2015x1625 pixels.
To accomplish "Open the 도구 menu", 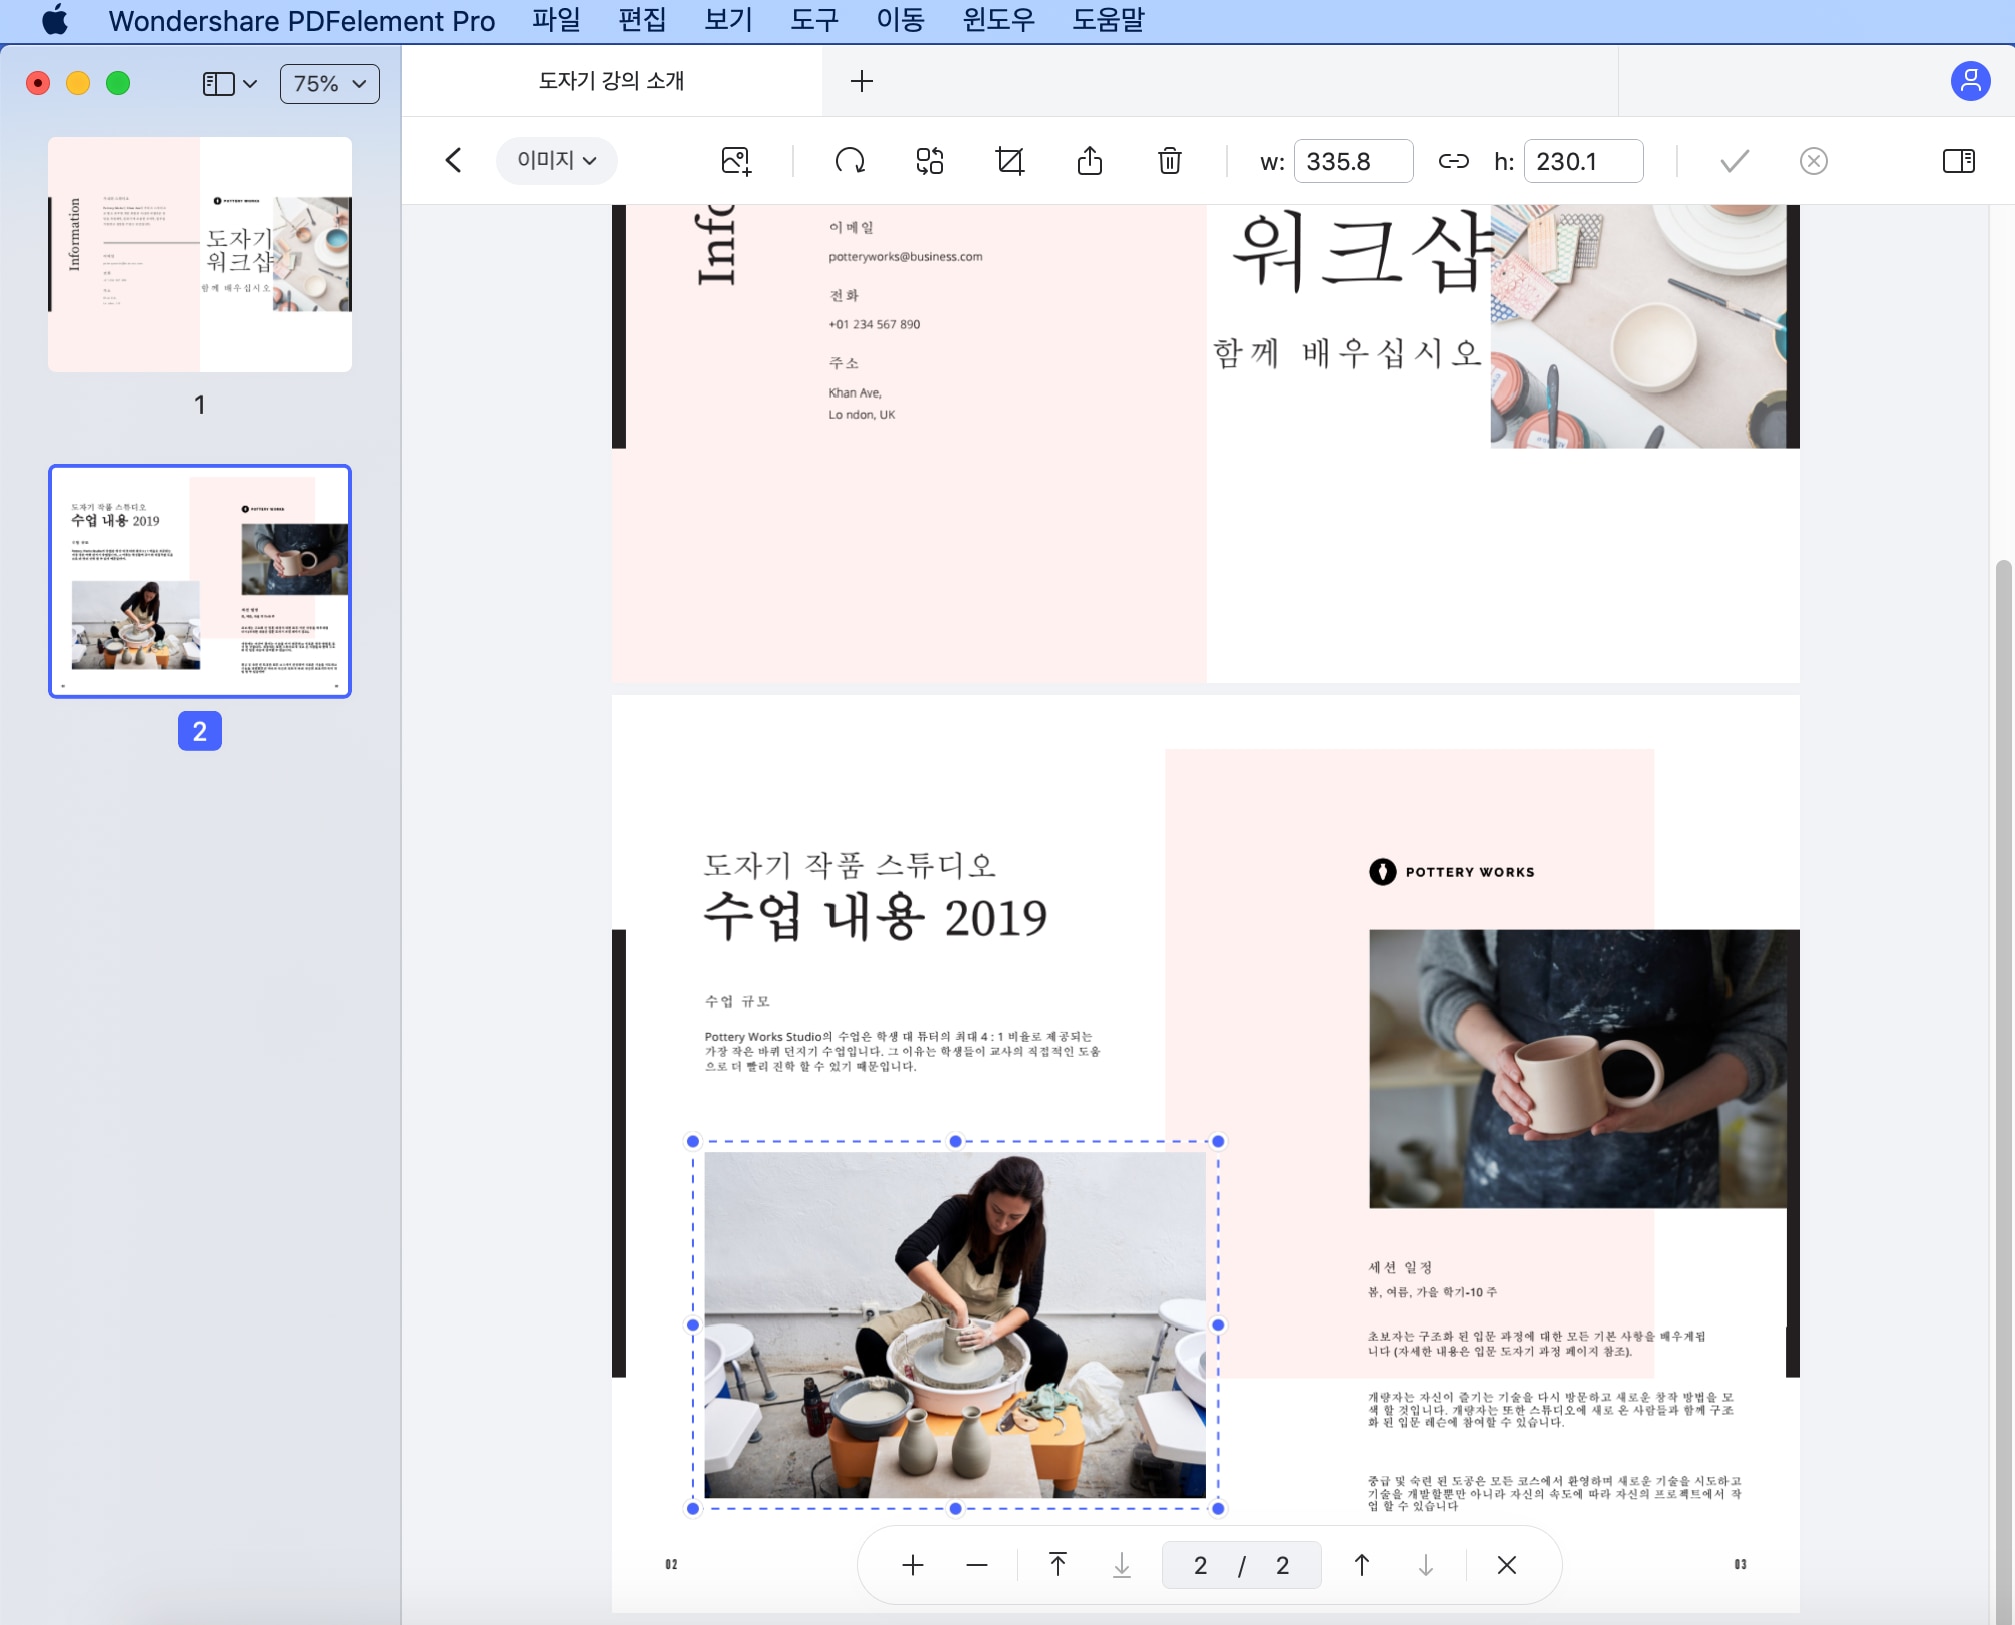I will coord(814,20).
